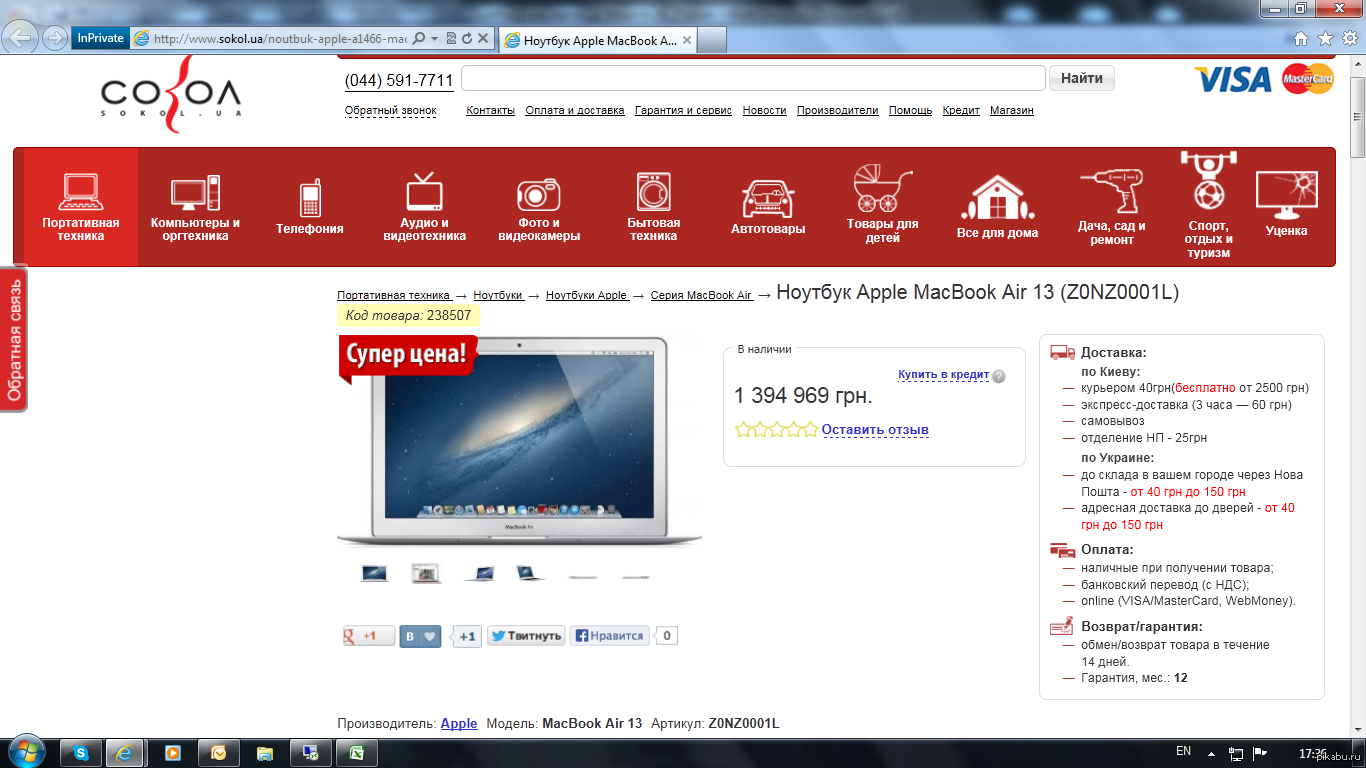Click the help question mark beside Купить в кредит

click(999, 377)
